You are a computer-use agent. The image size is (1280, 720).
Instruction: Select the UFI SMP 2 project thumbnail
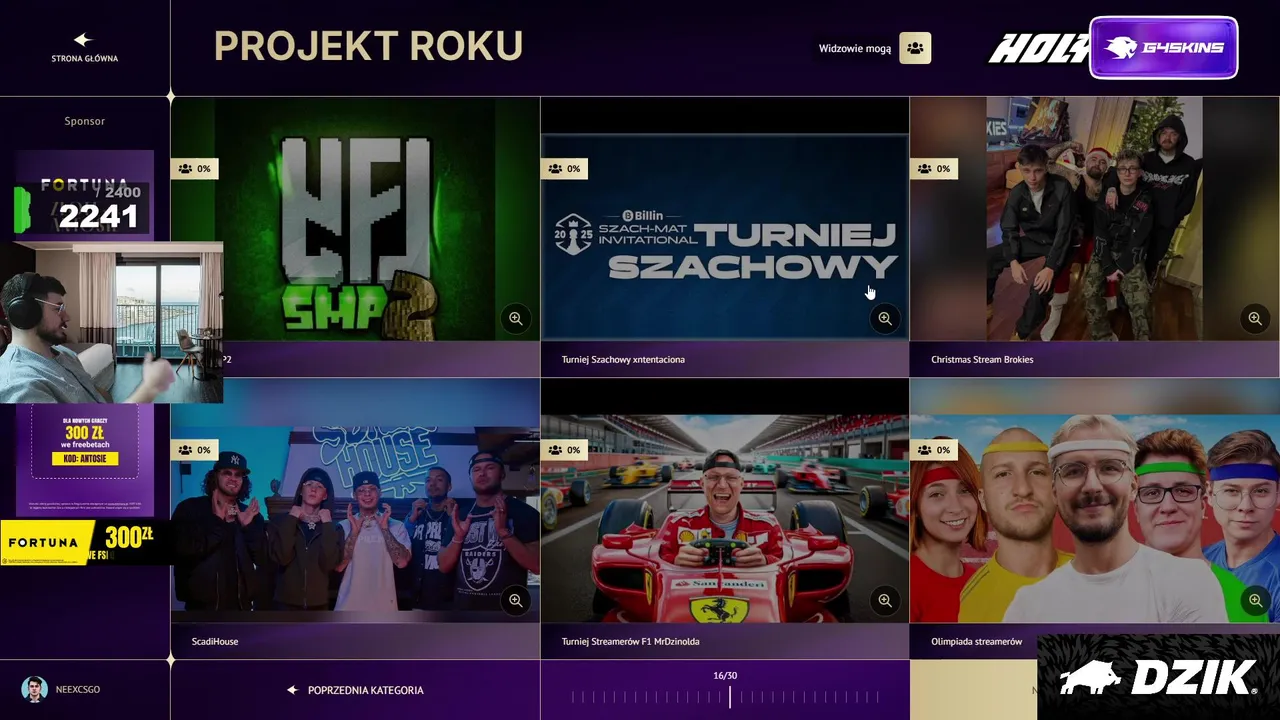coord(355,219)
